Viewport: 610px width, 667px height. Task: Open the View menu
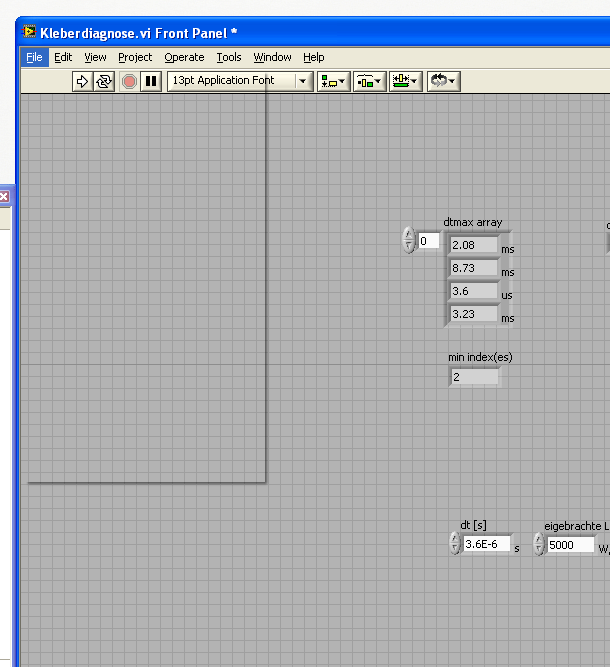(x=95, y=57)
